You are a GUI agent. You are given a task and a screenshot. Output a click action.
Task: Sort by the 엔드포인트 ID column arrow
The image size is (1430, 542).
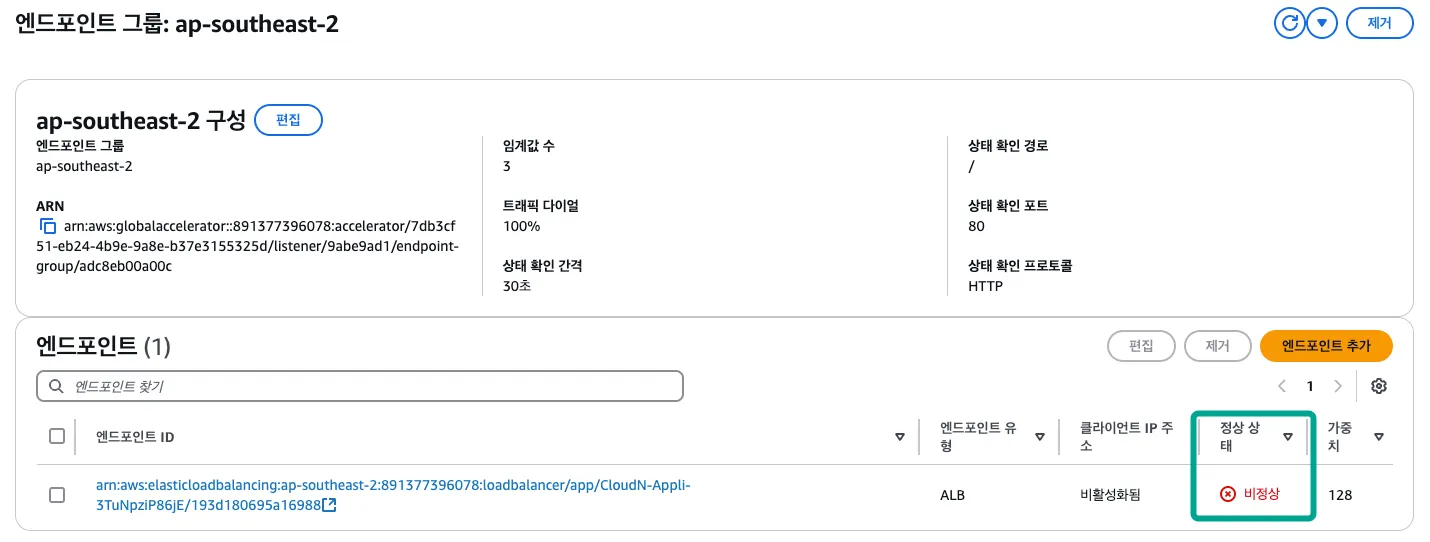[x=900, y=437]
